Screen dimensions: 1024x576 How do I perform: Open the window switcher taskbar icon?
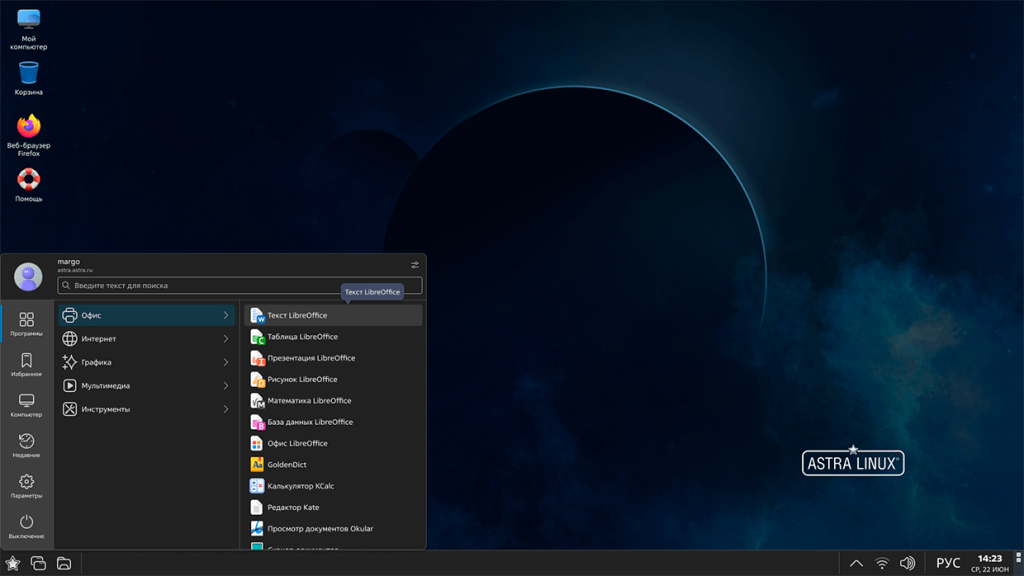pos(39,563)
